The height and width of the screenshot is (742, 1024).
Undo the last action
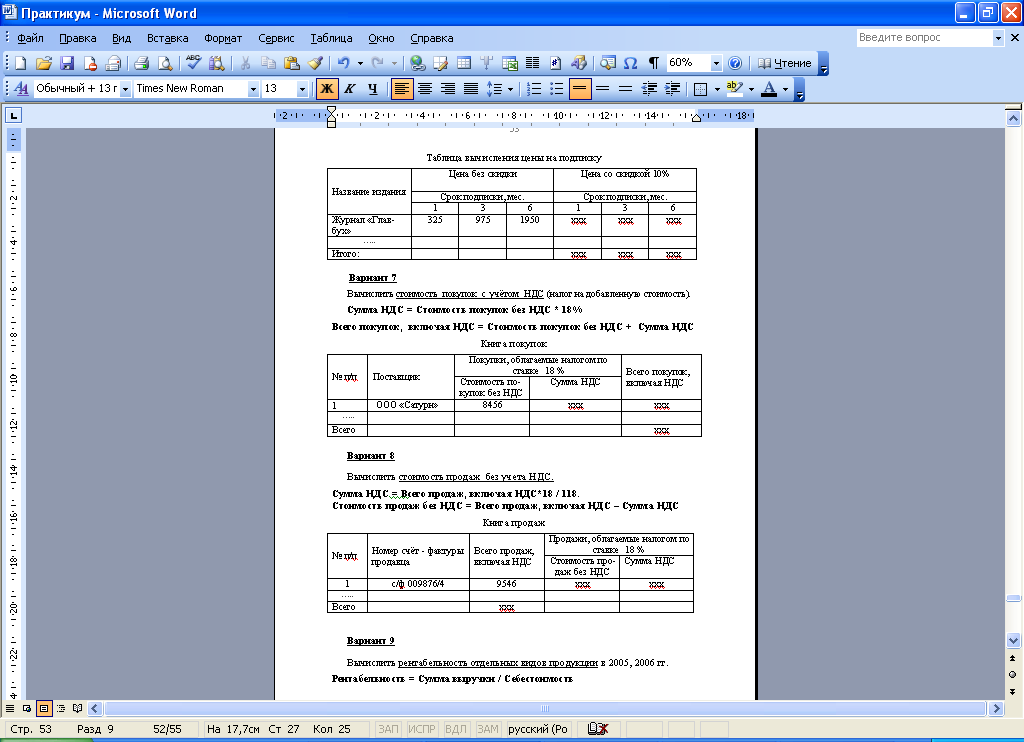coord(344,63)
